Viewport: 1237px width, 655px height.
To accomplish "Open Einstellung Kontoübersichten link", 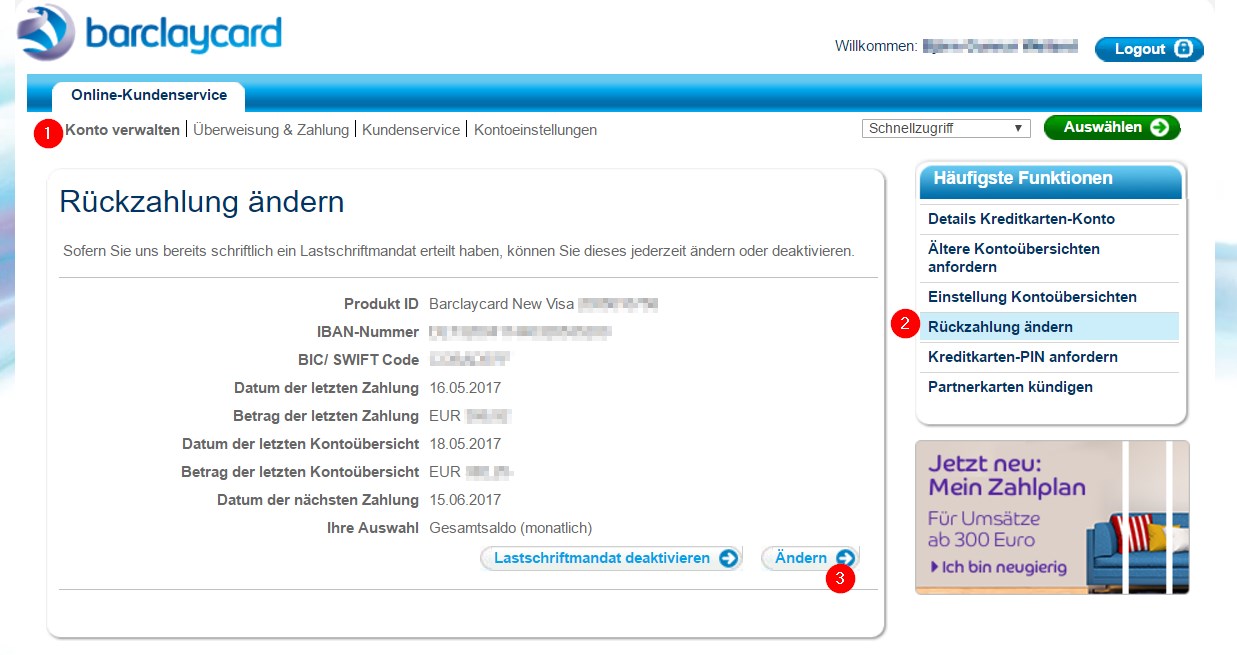I will tap(1032, 297).
